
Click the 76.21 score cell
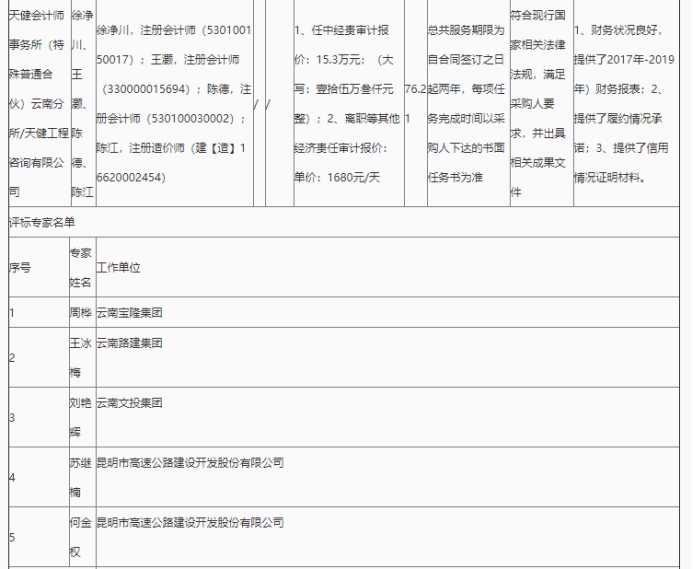coord(415,103)
